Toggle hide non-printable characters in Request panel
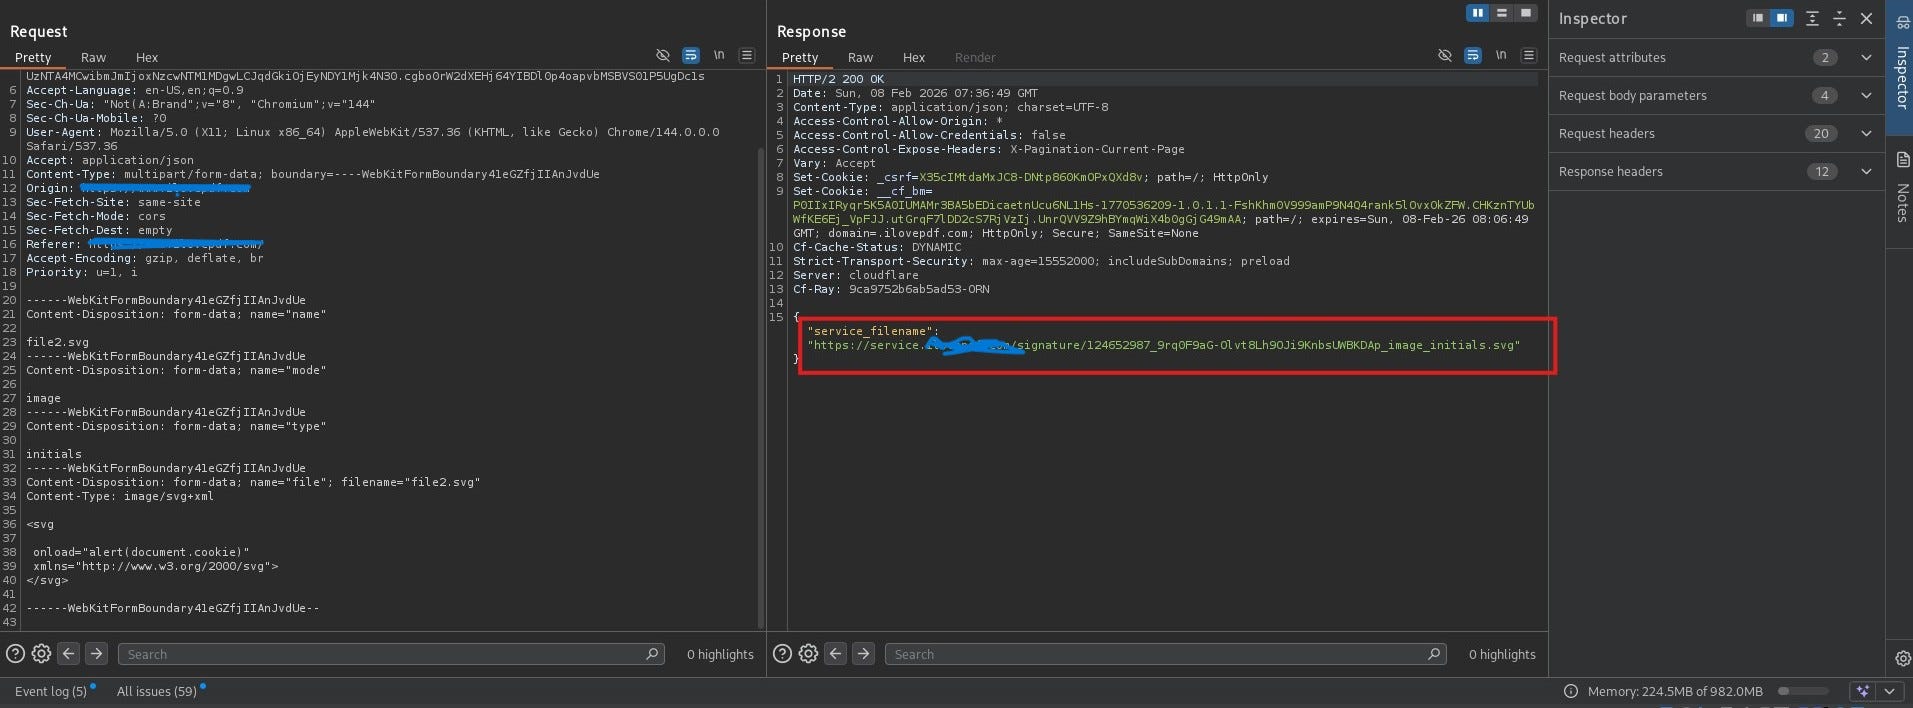 click(662, 55)
